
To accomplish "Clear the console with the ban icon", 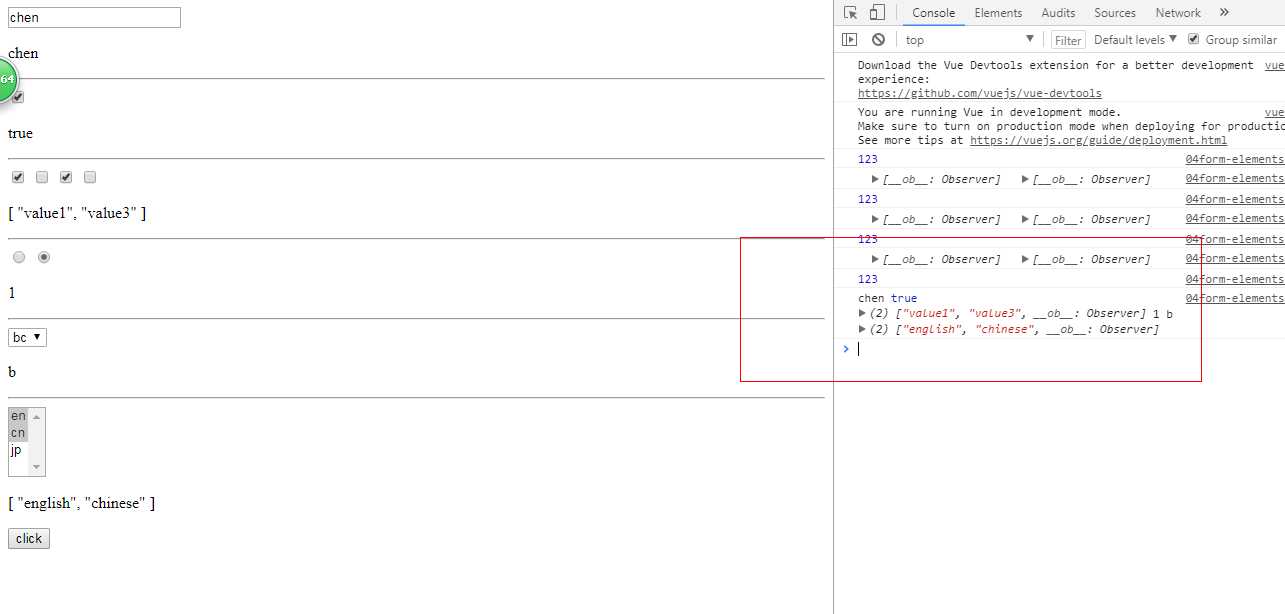I will point(878,40).
